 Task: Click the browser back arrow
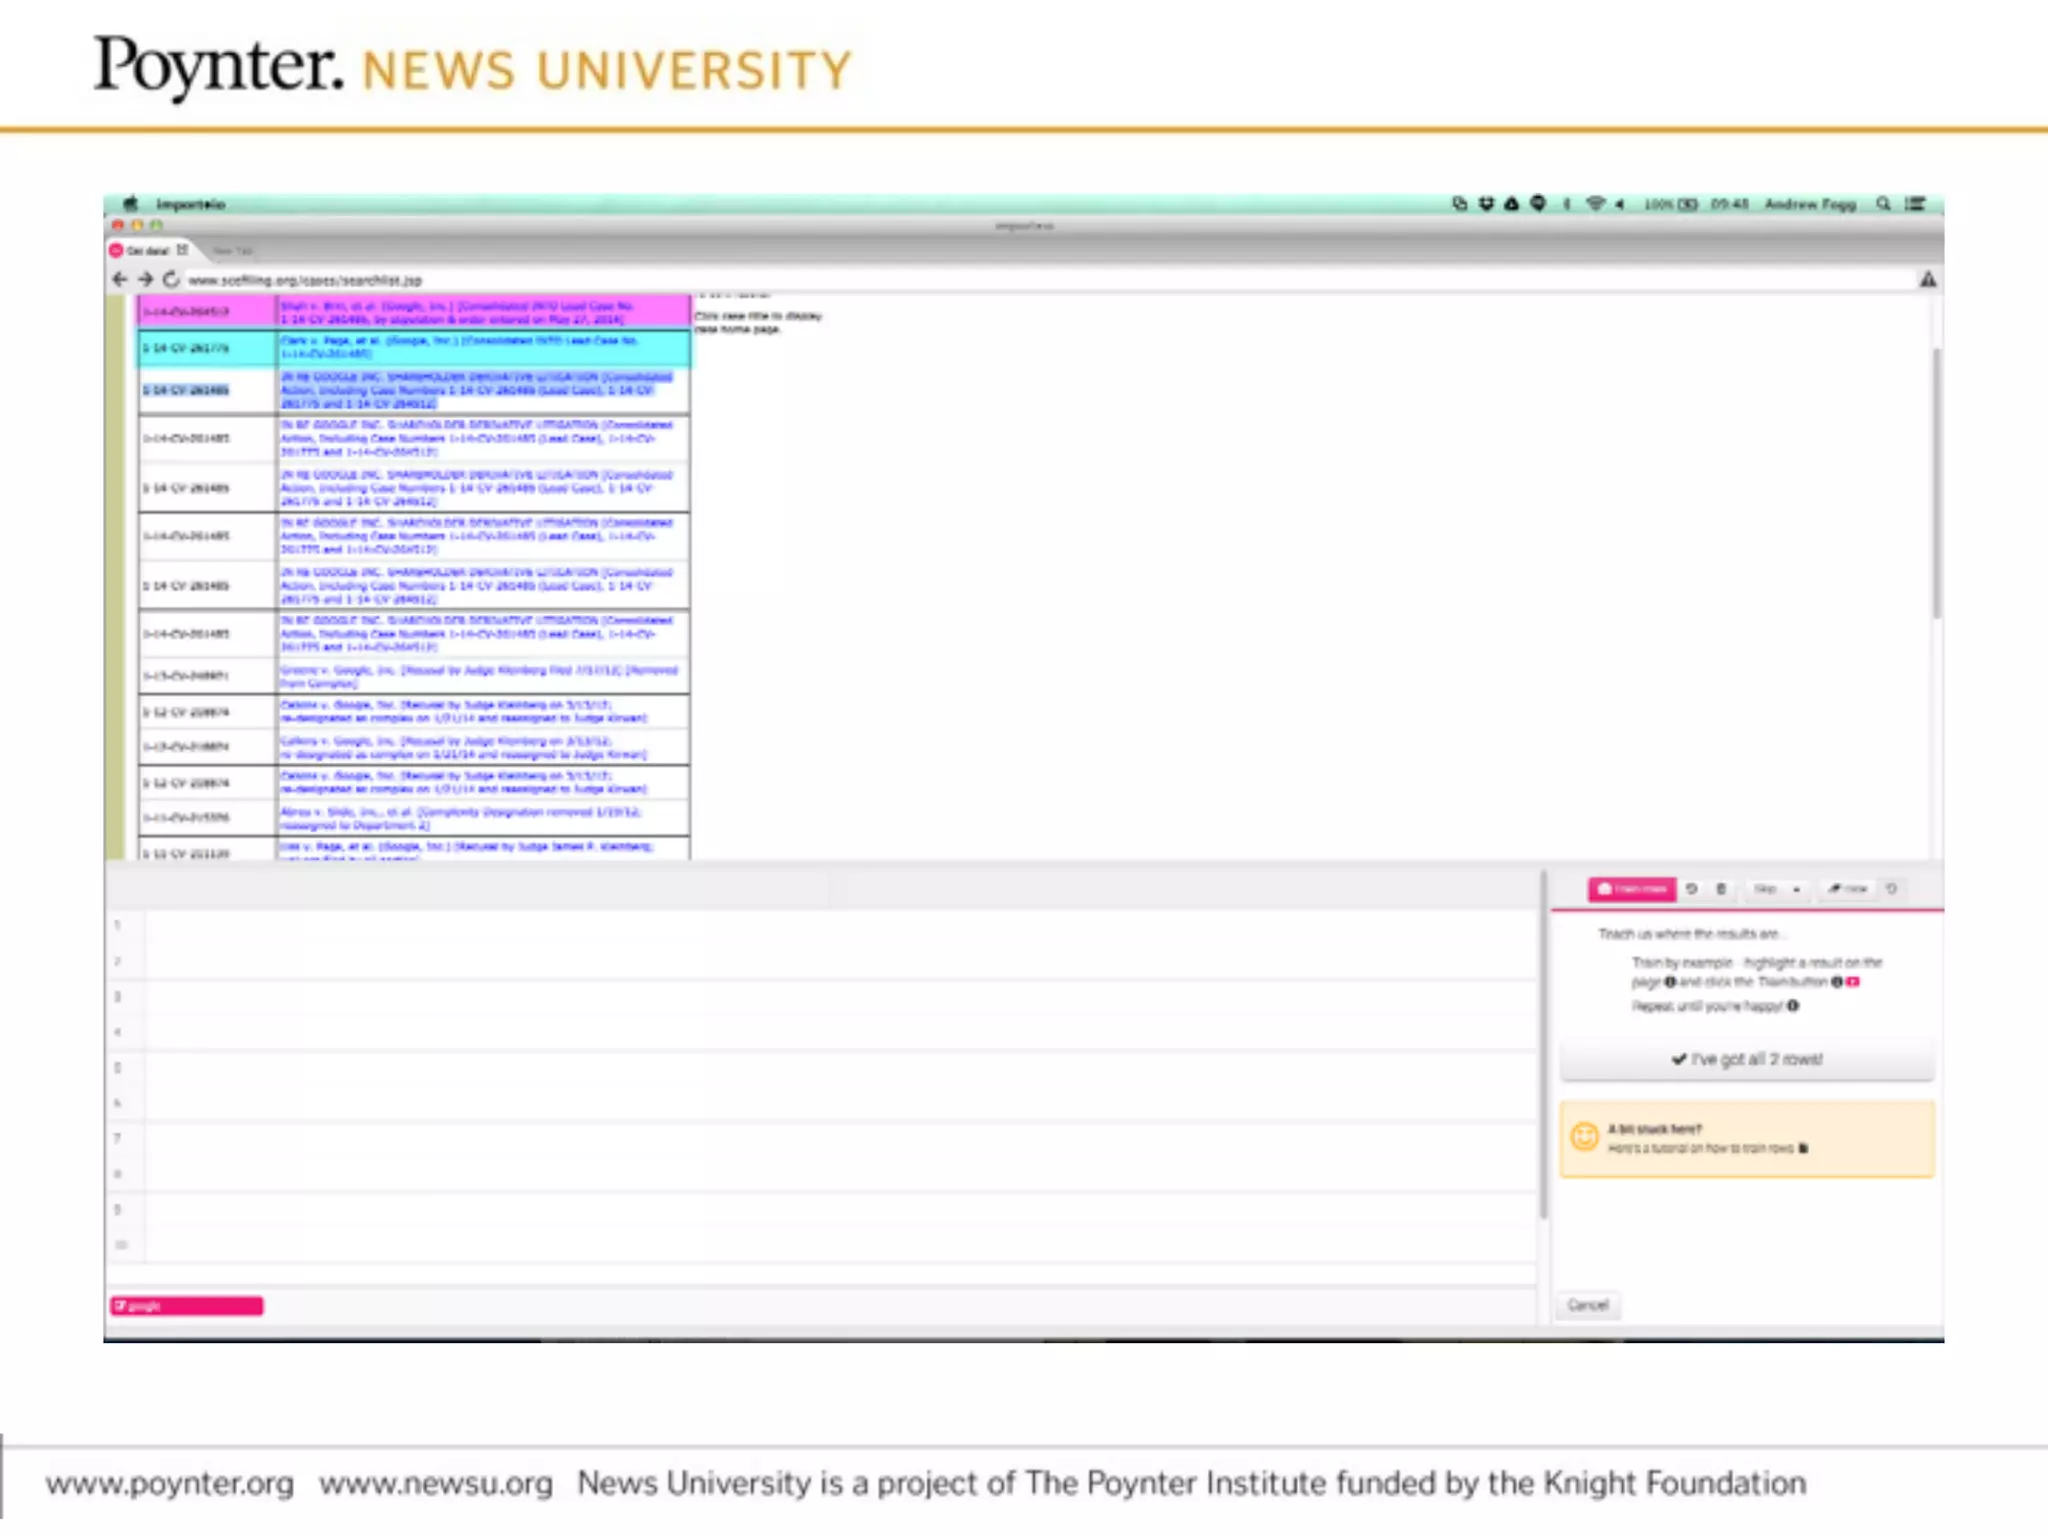click(120, 279)
